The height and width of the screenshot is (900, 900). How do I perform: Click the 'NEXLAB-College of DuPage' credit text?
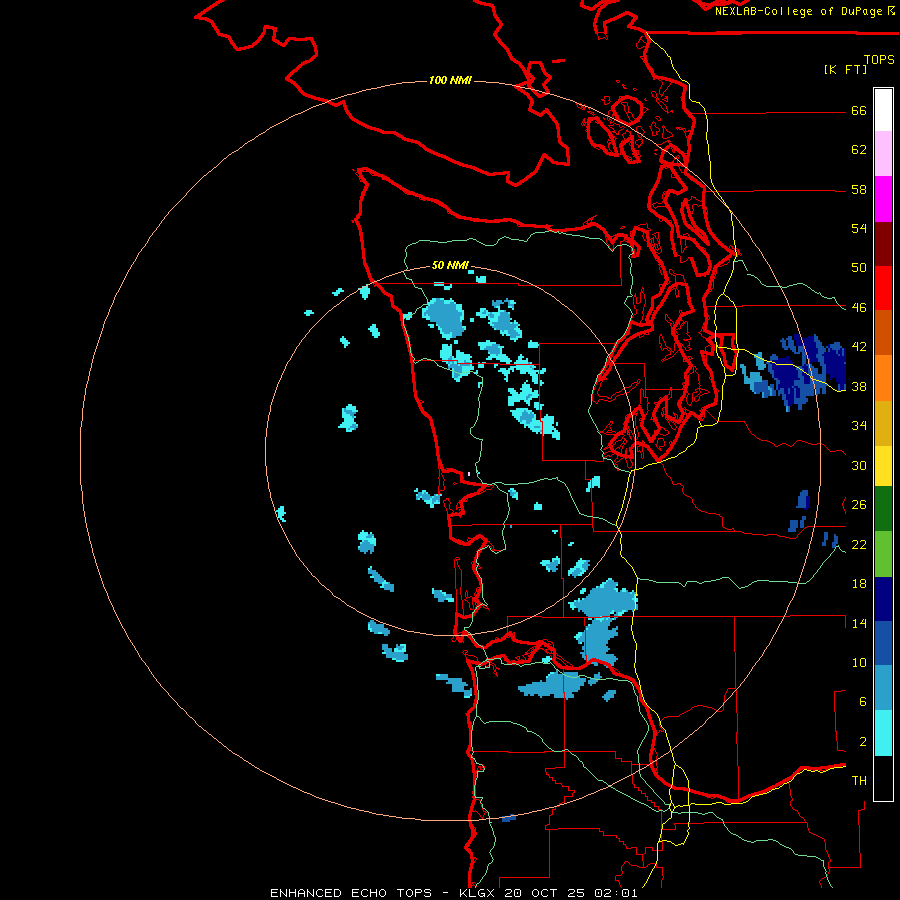(x=798, y=11)
